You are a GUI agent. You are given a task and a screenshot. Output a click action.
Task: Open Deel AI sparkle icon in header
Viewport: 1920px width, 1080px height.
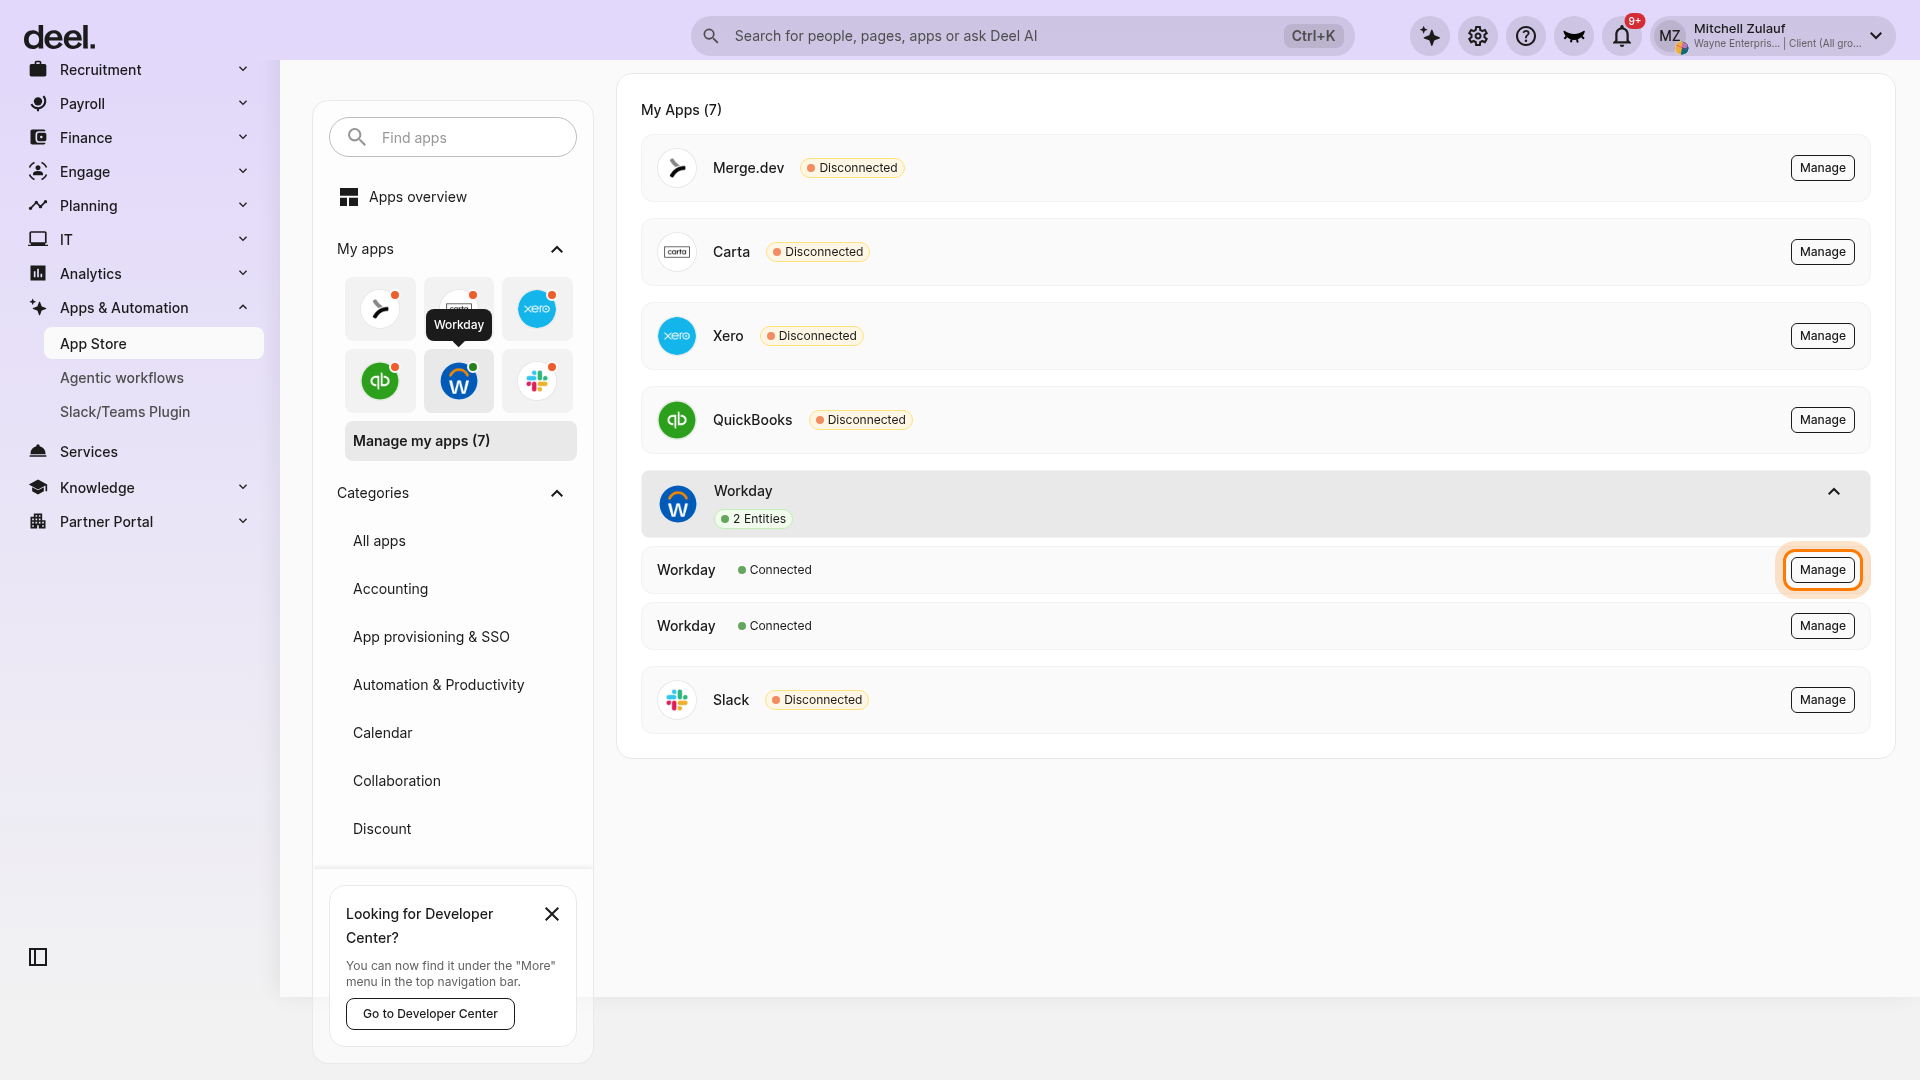pos(1430,36)
